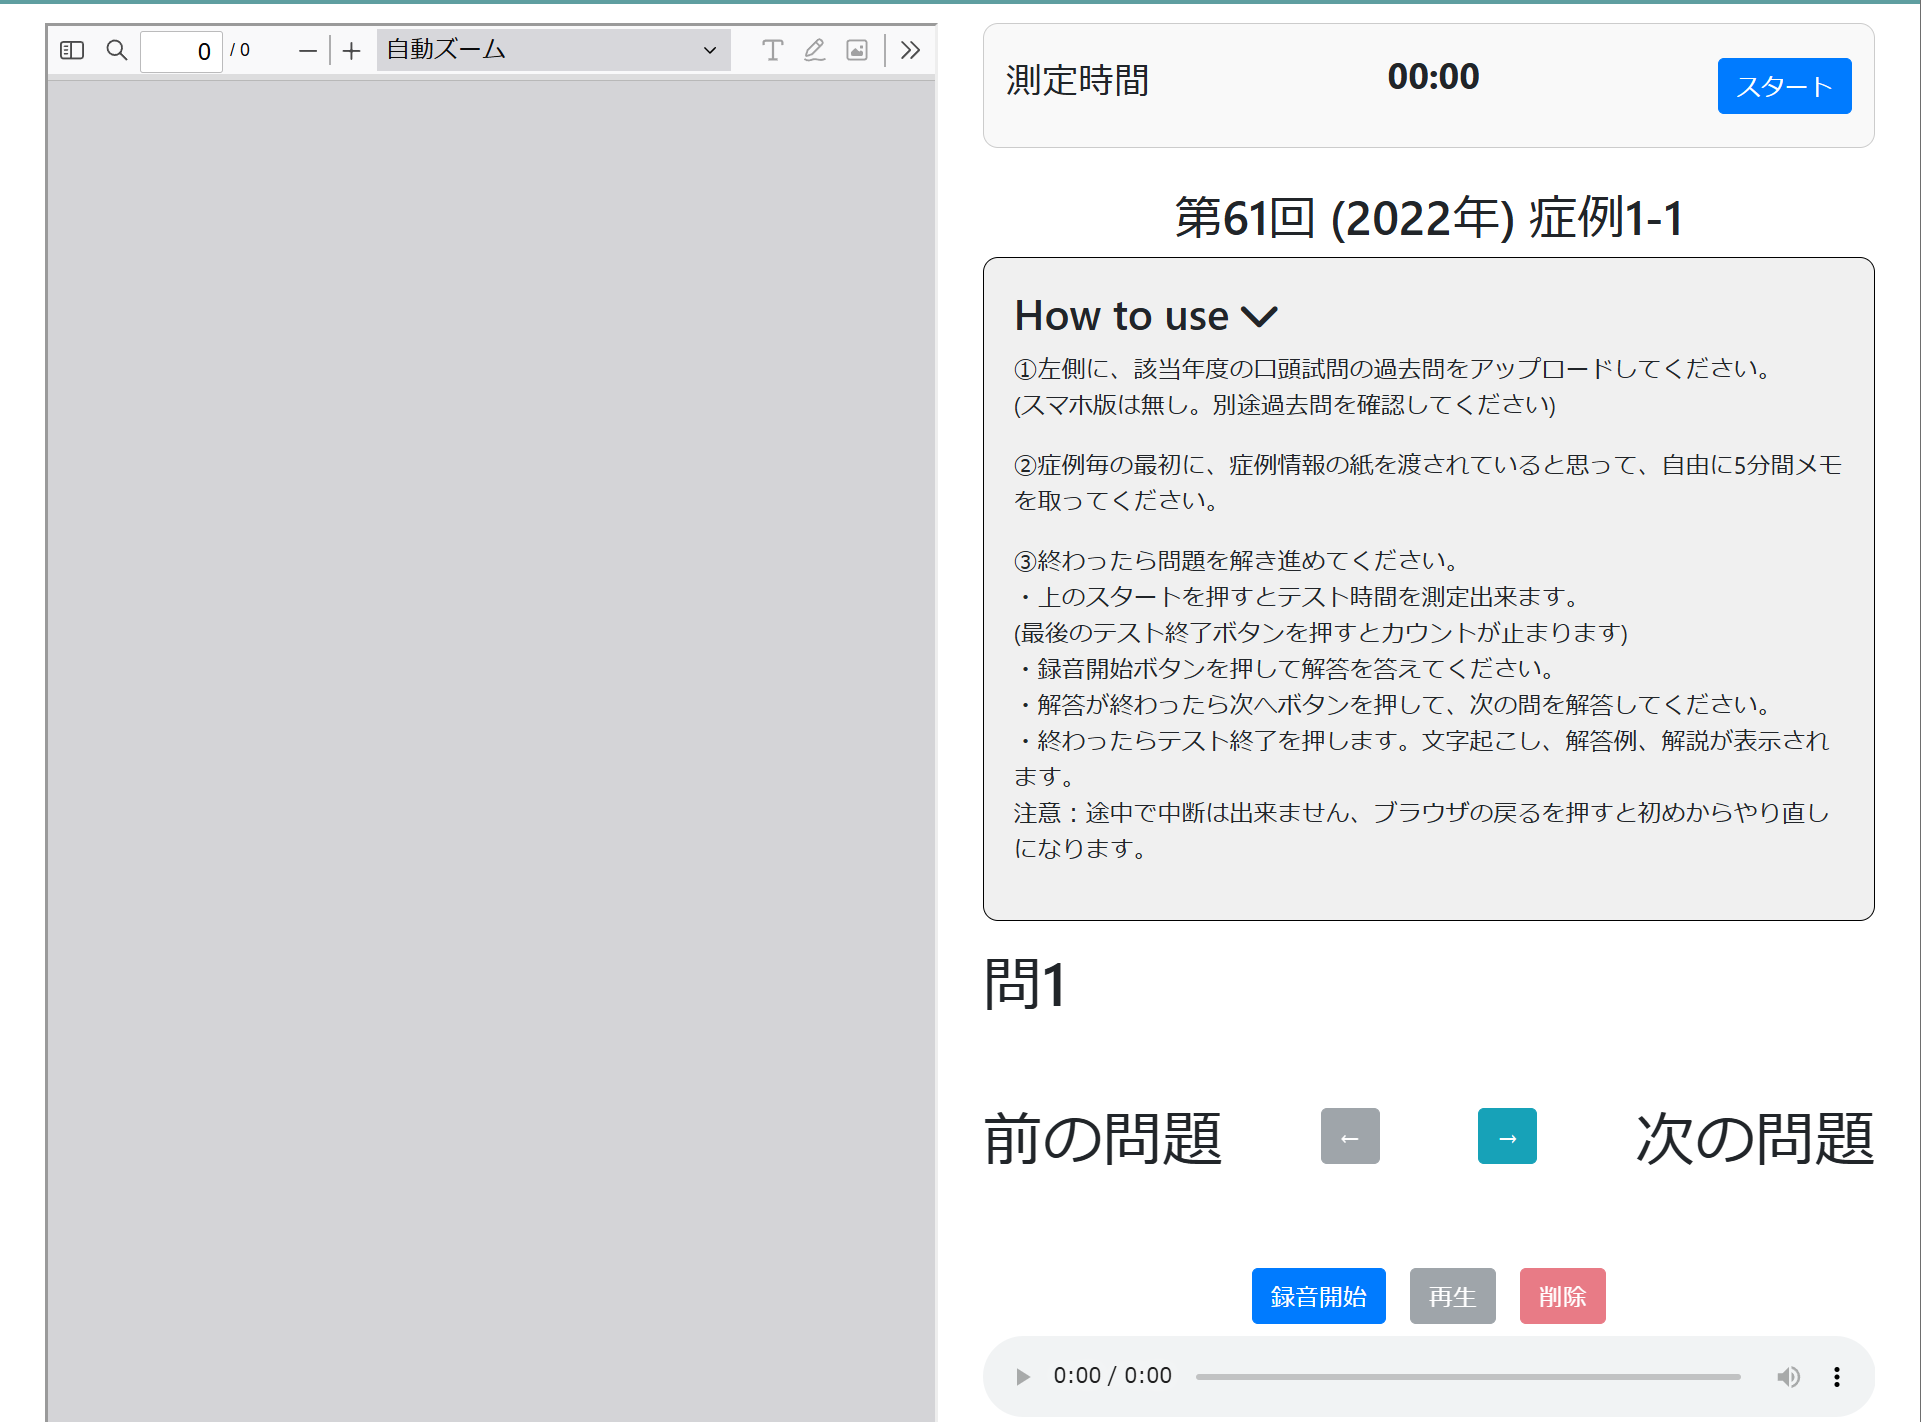Viewport: 1921px width, 1422px height.
Task: Open the PDF search tool
Action: tap(116, 50)
